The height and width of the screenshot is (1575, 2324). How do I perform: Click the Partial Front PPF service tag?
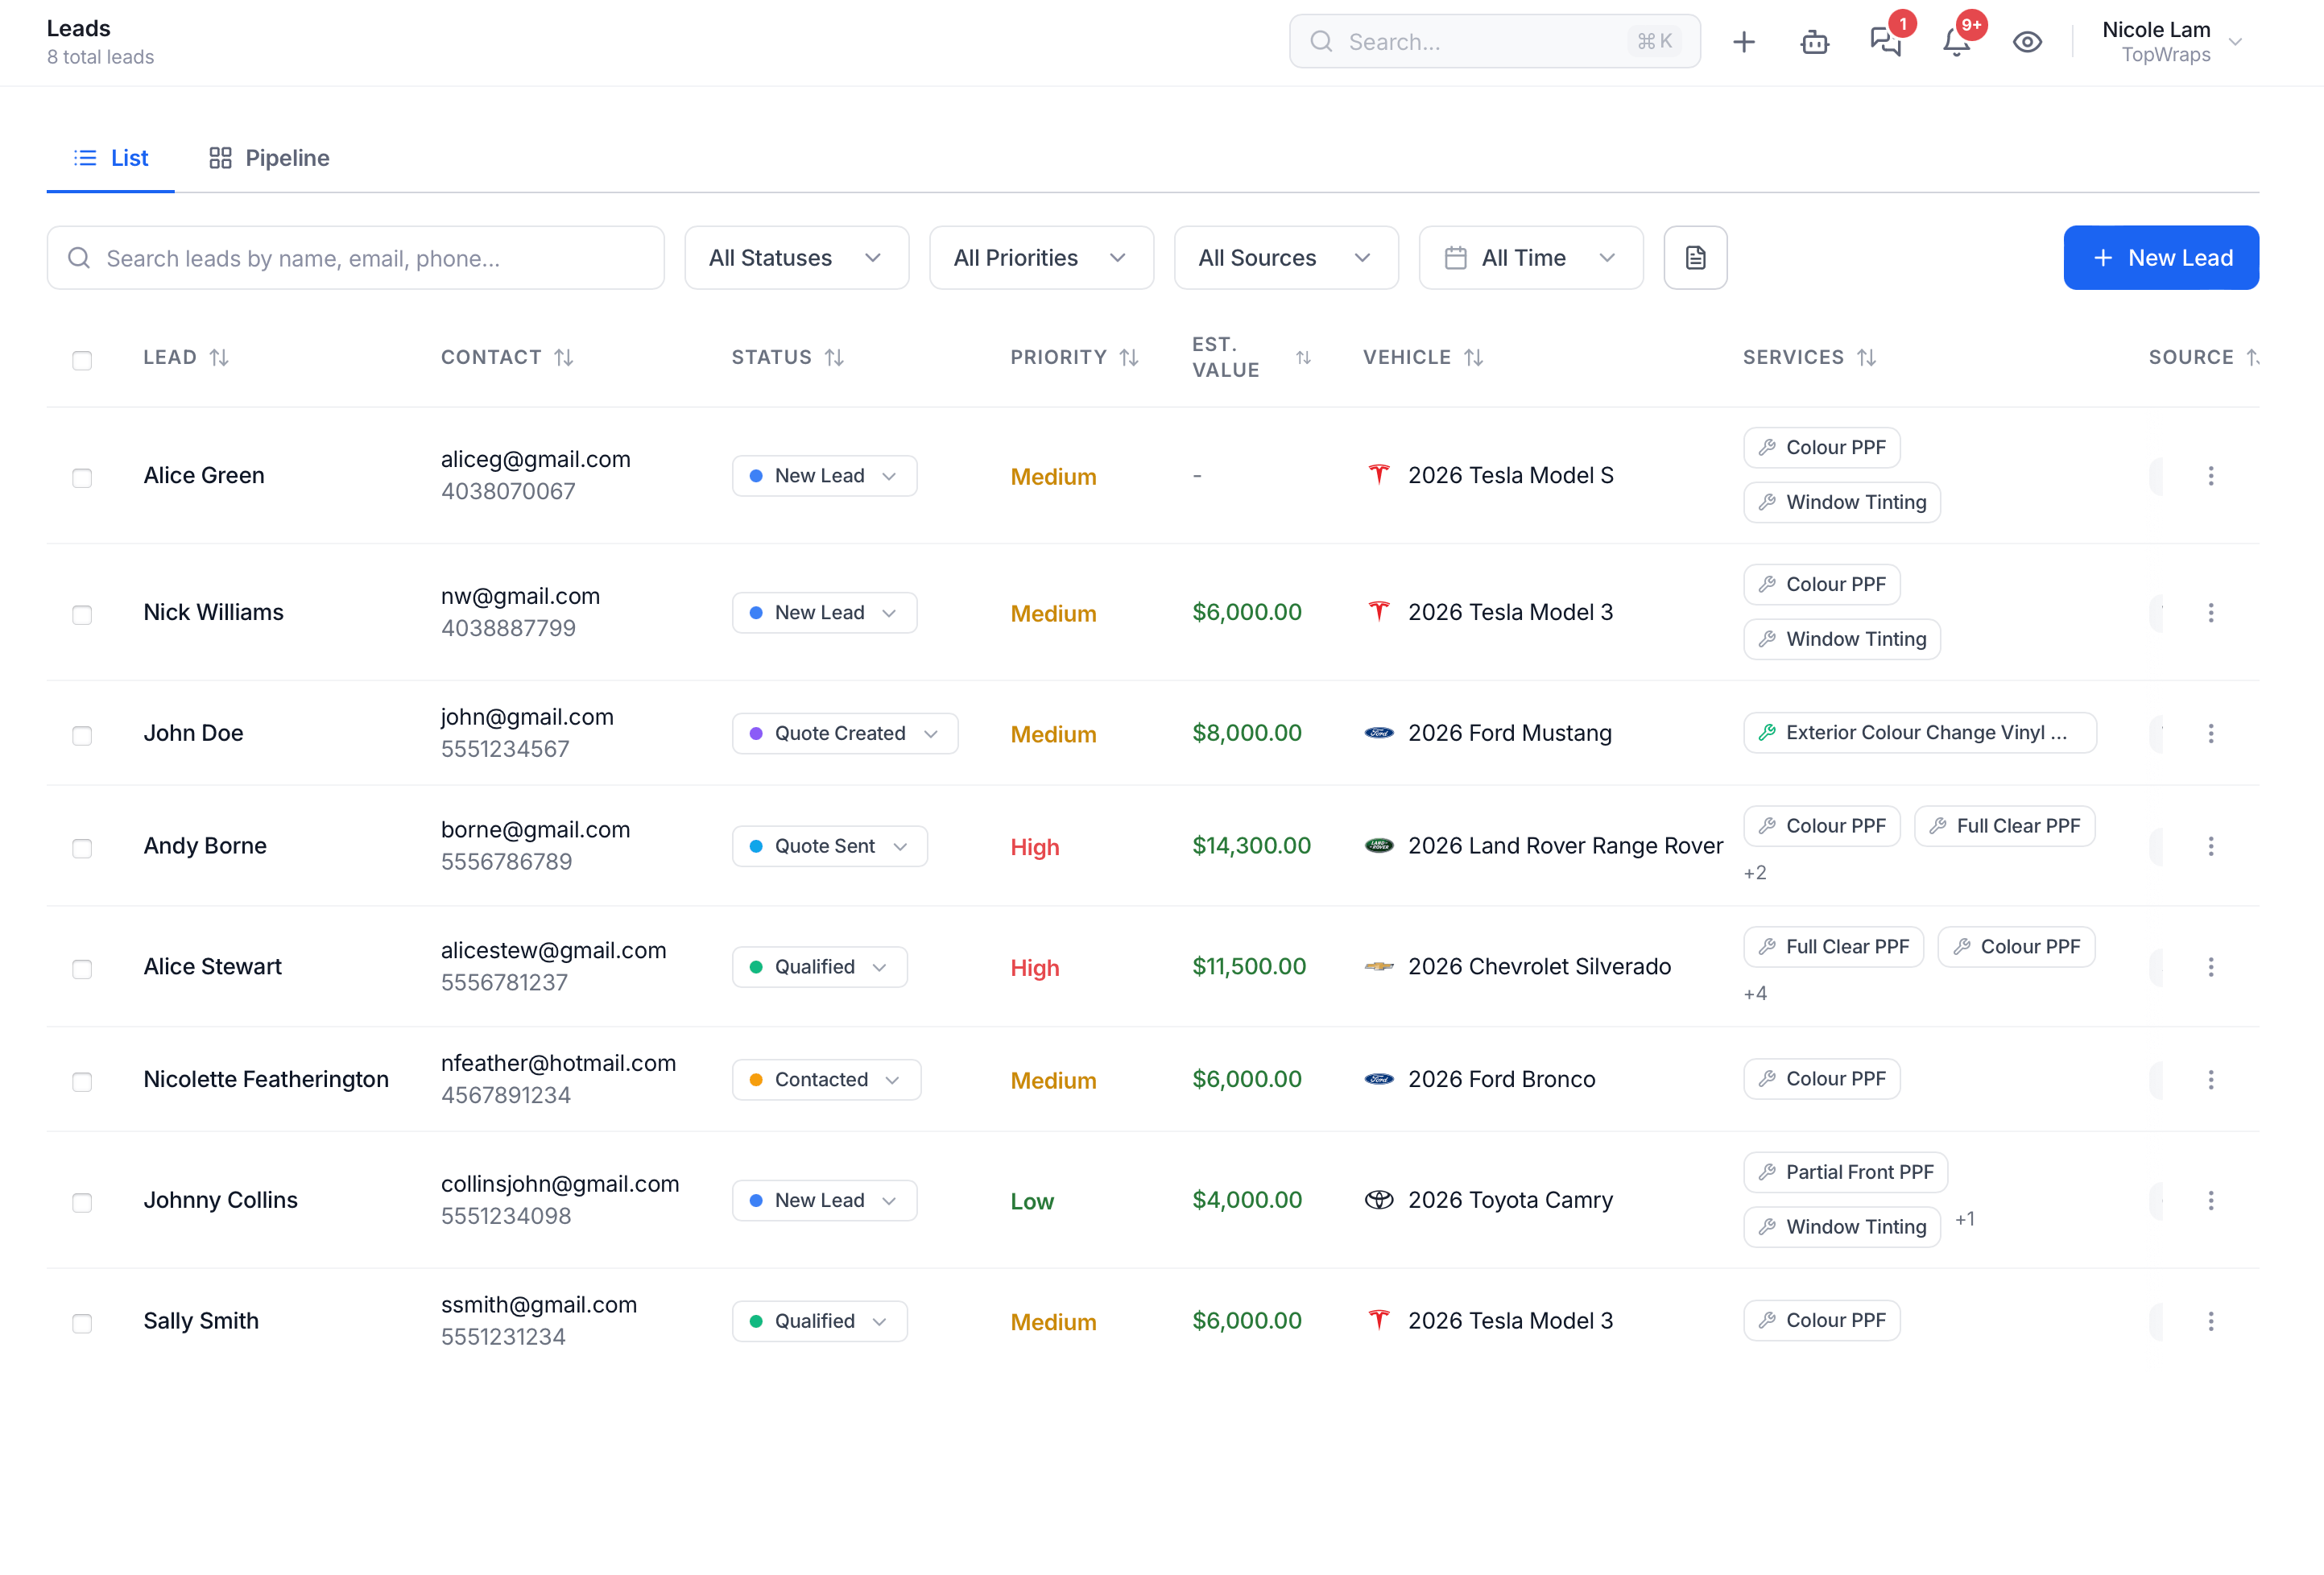1845,1172
